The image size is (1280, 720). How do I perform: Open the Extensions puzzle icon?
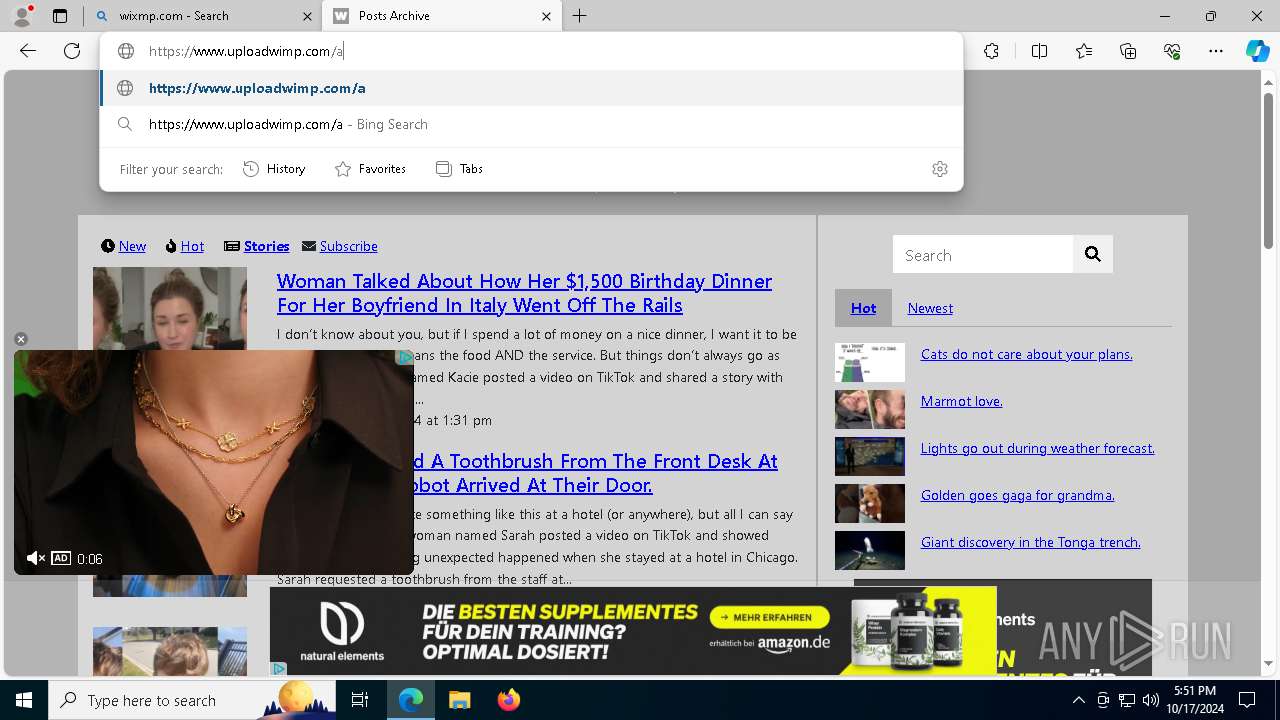pos(991,51)
